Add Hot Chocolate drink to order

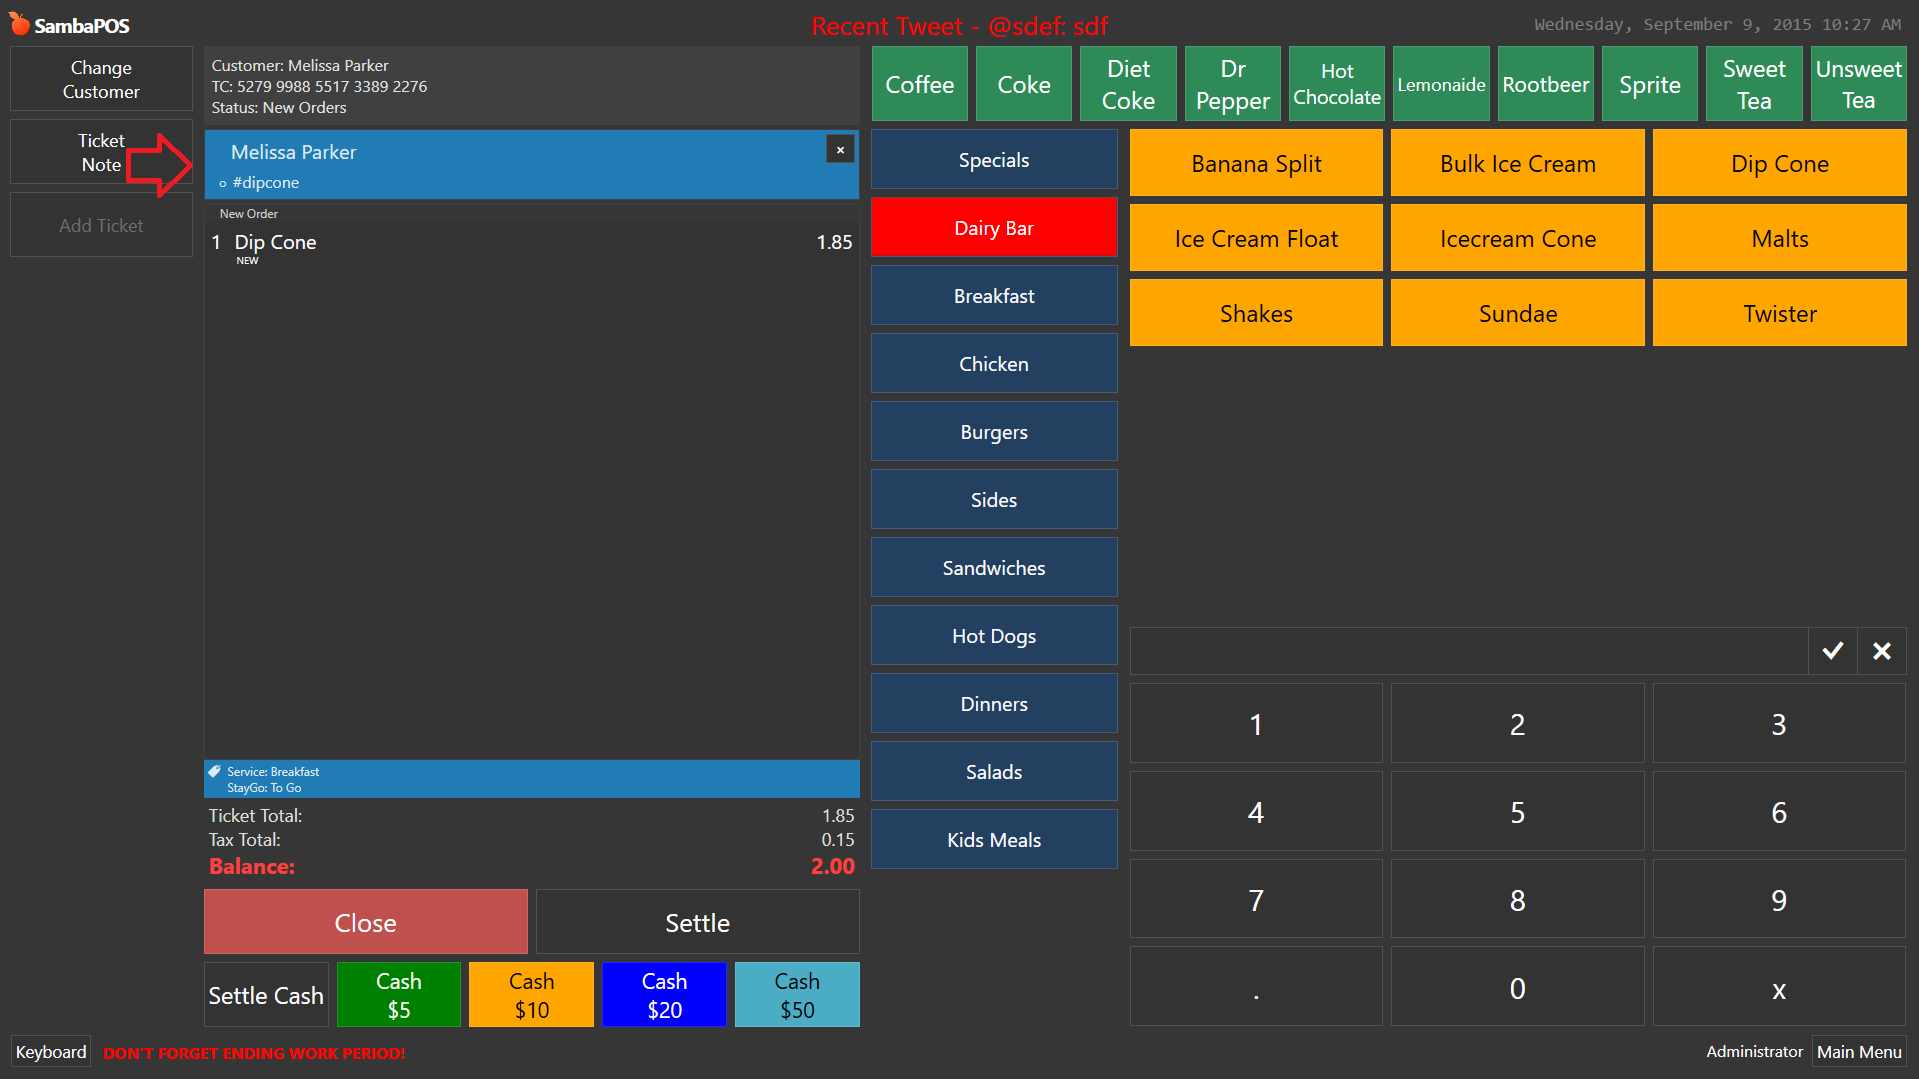(x=1337, y=84)
